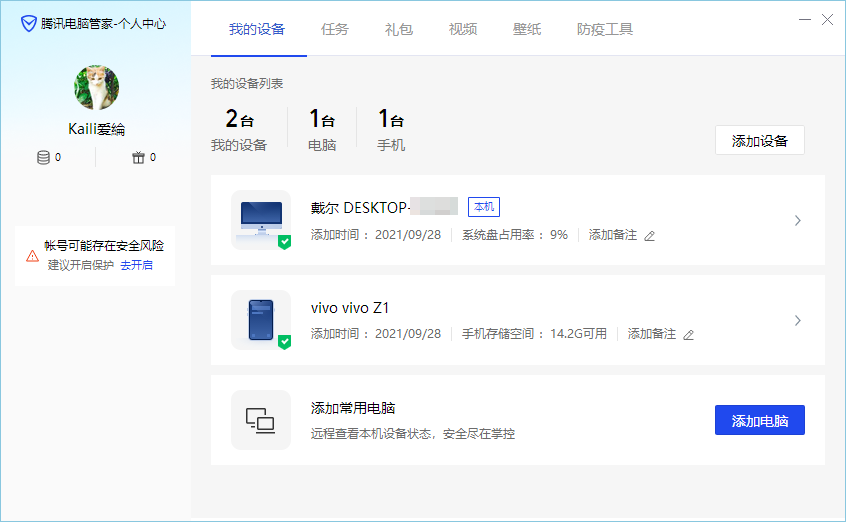
Task: Click 添加备注 on the Dell DESKTOP row
Action: pos(613,235)
